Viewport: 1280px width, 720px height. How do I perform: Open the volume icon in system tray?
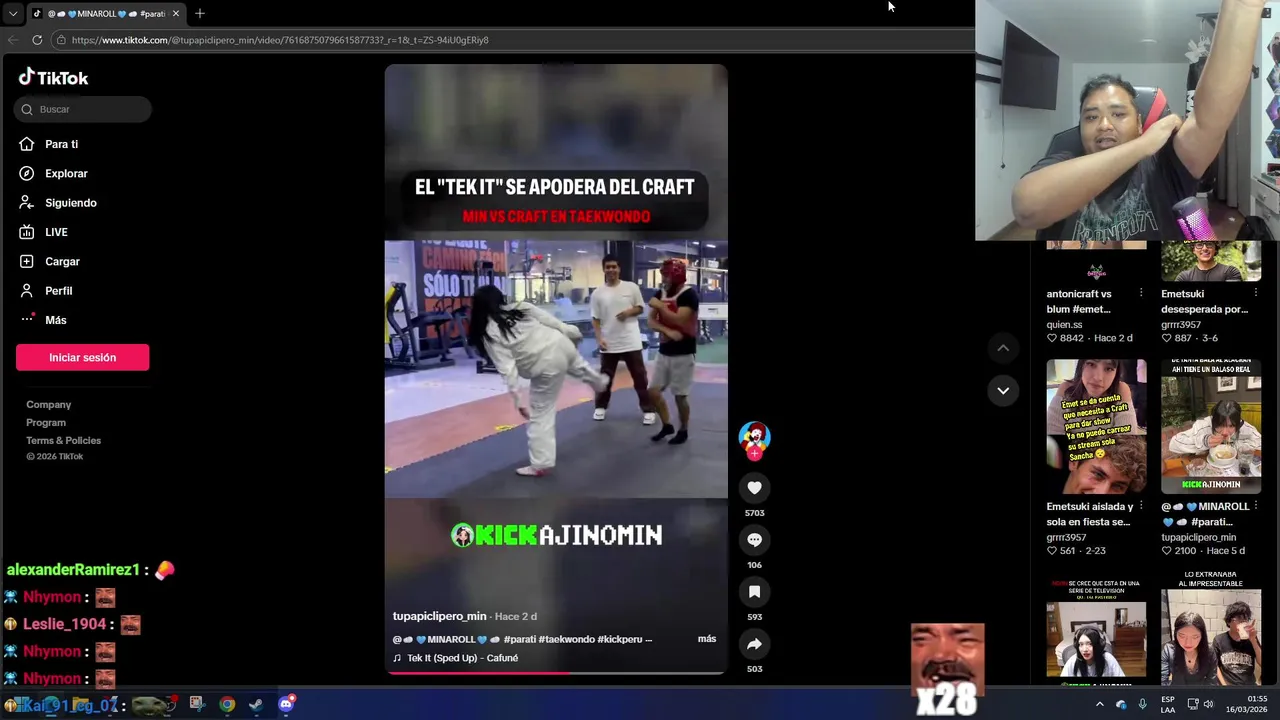click(x=1209, y=704)
